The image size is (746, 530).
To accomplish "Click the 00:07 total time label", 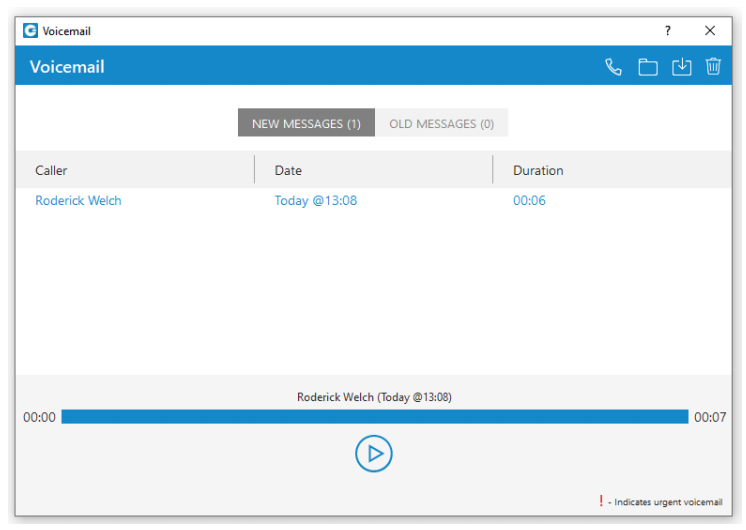I will point(710,417).
